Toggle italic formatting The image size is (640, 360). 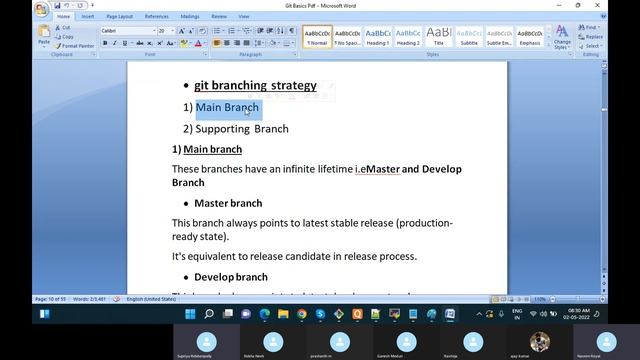click(115, 43)
